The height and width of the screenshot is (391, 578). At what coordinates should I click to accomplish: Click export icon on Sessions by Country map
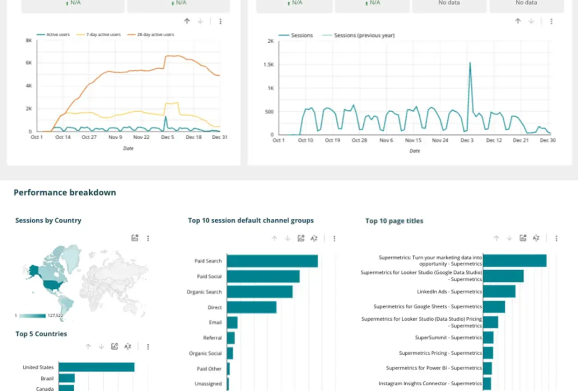point(135,238)
